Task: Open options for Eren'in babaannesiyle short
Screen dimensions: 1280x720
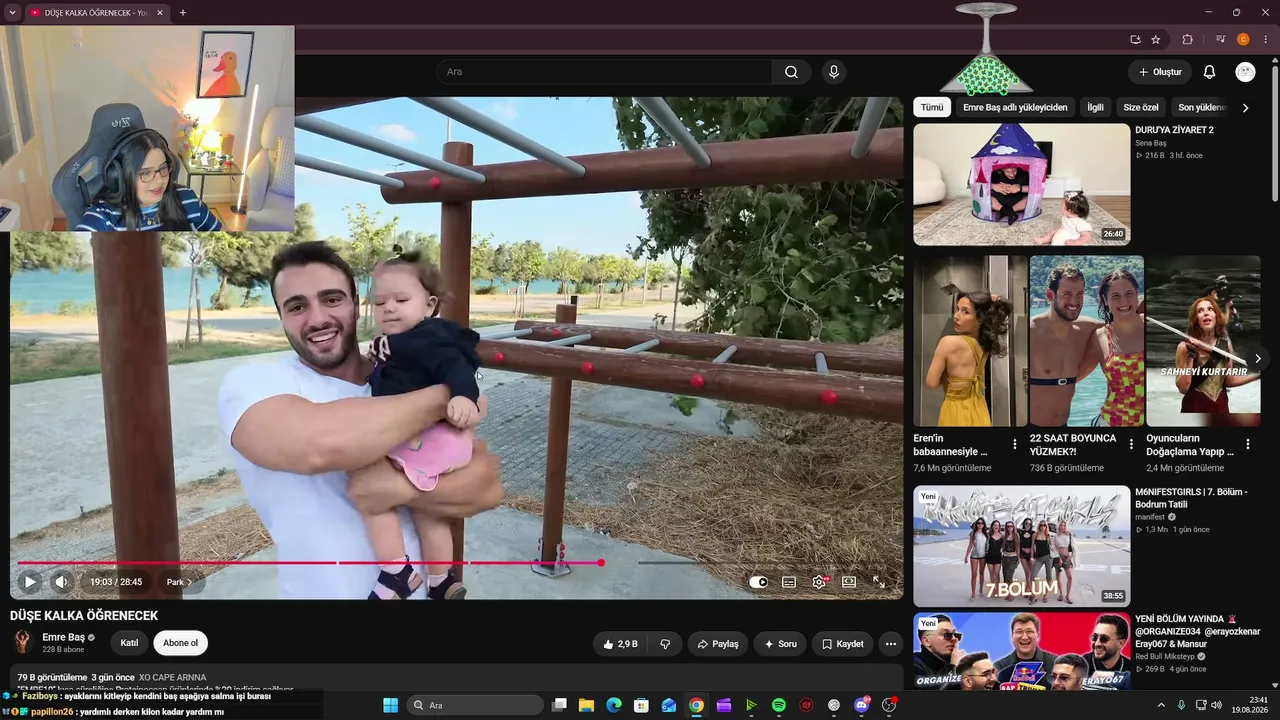Action: (x=1015, y=444)
